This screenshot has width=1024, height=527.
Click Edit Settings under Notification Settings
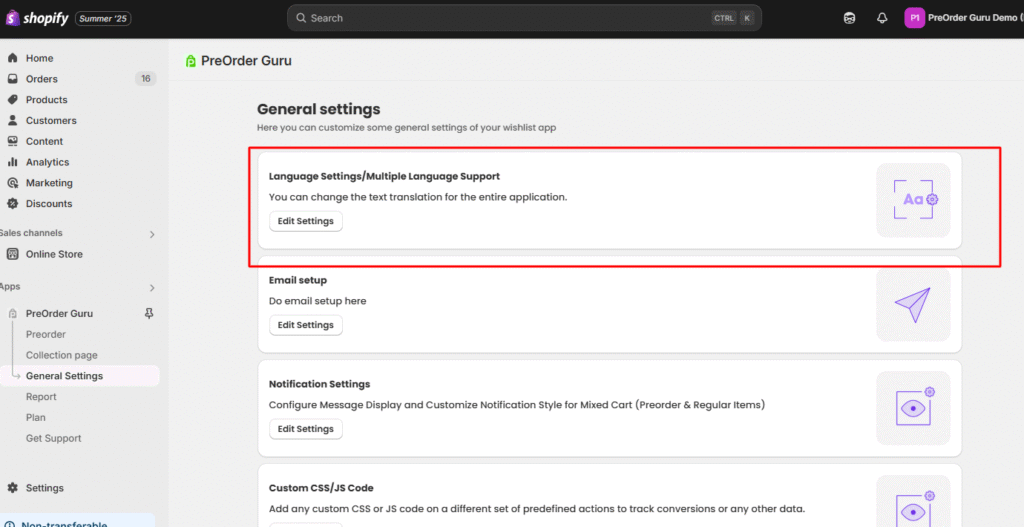tap(305, 429)
